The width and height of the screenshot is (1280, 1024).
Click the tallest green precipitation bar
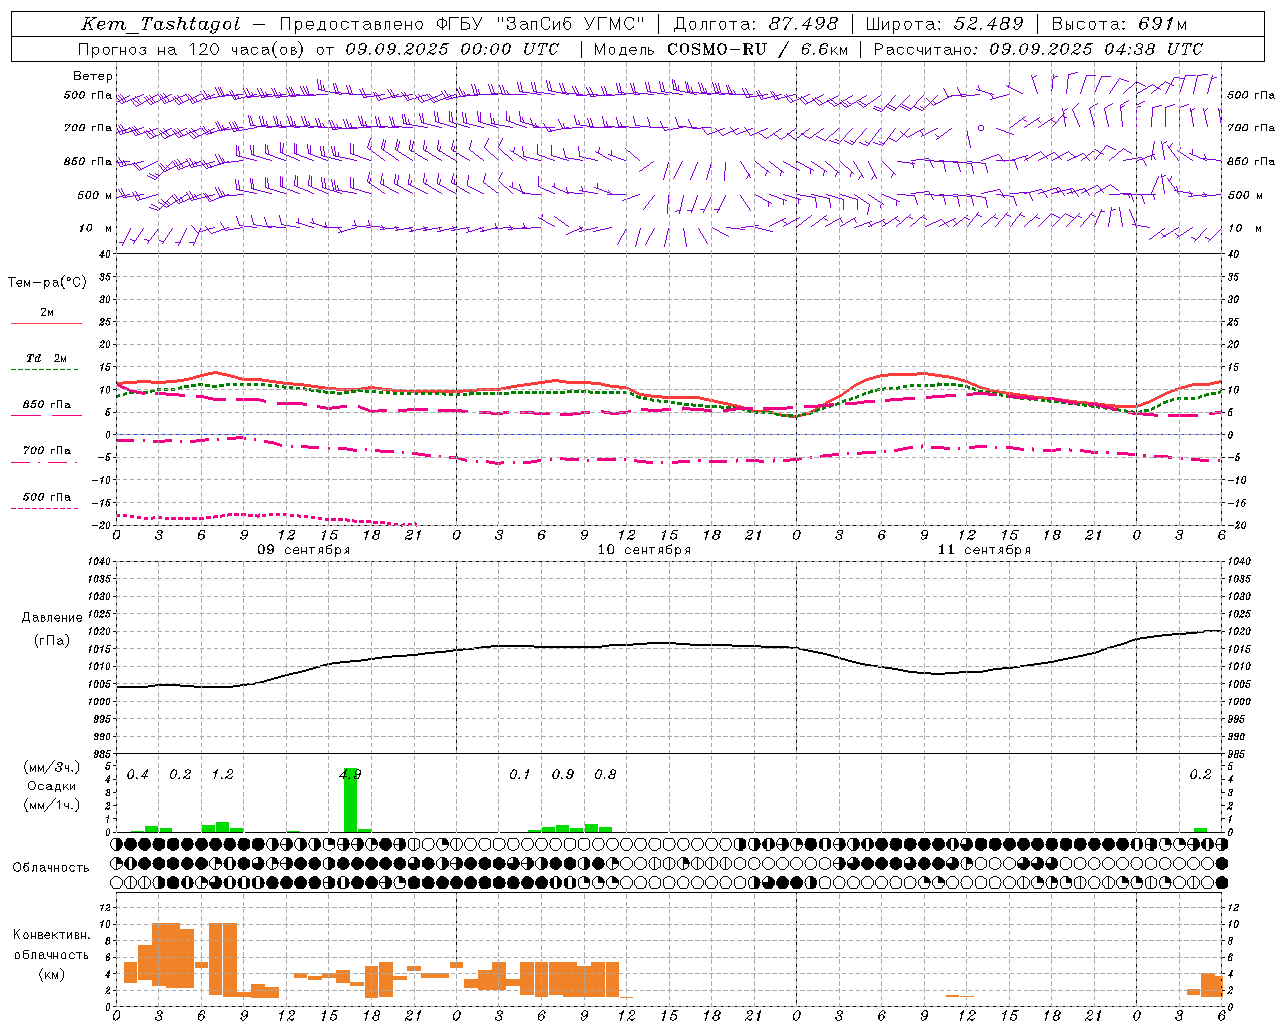point(350,800)
